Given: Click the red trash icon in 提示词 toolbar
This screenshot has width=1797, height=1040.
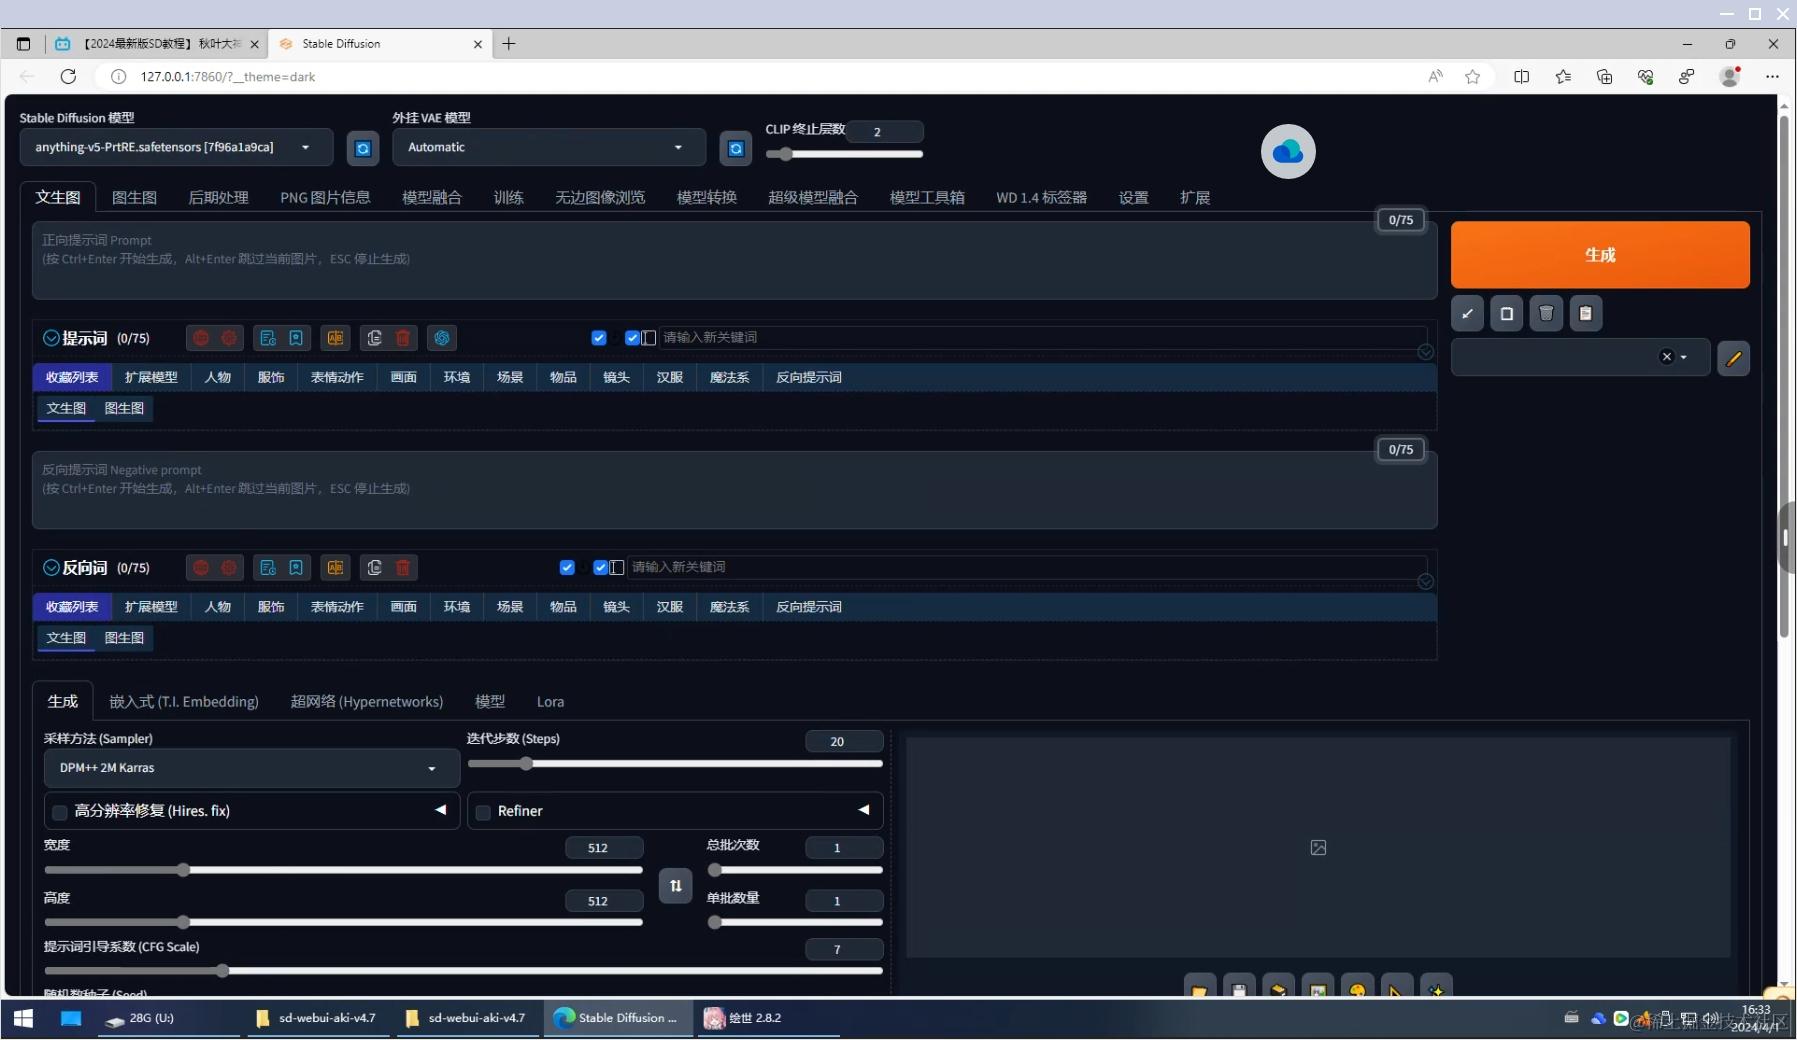Looking at the screenshot, I should (x=403, y=338).
